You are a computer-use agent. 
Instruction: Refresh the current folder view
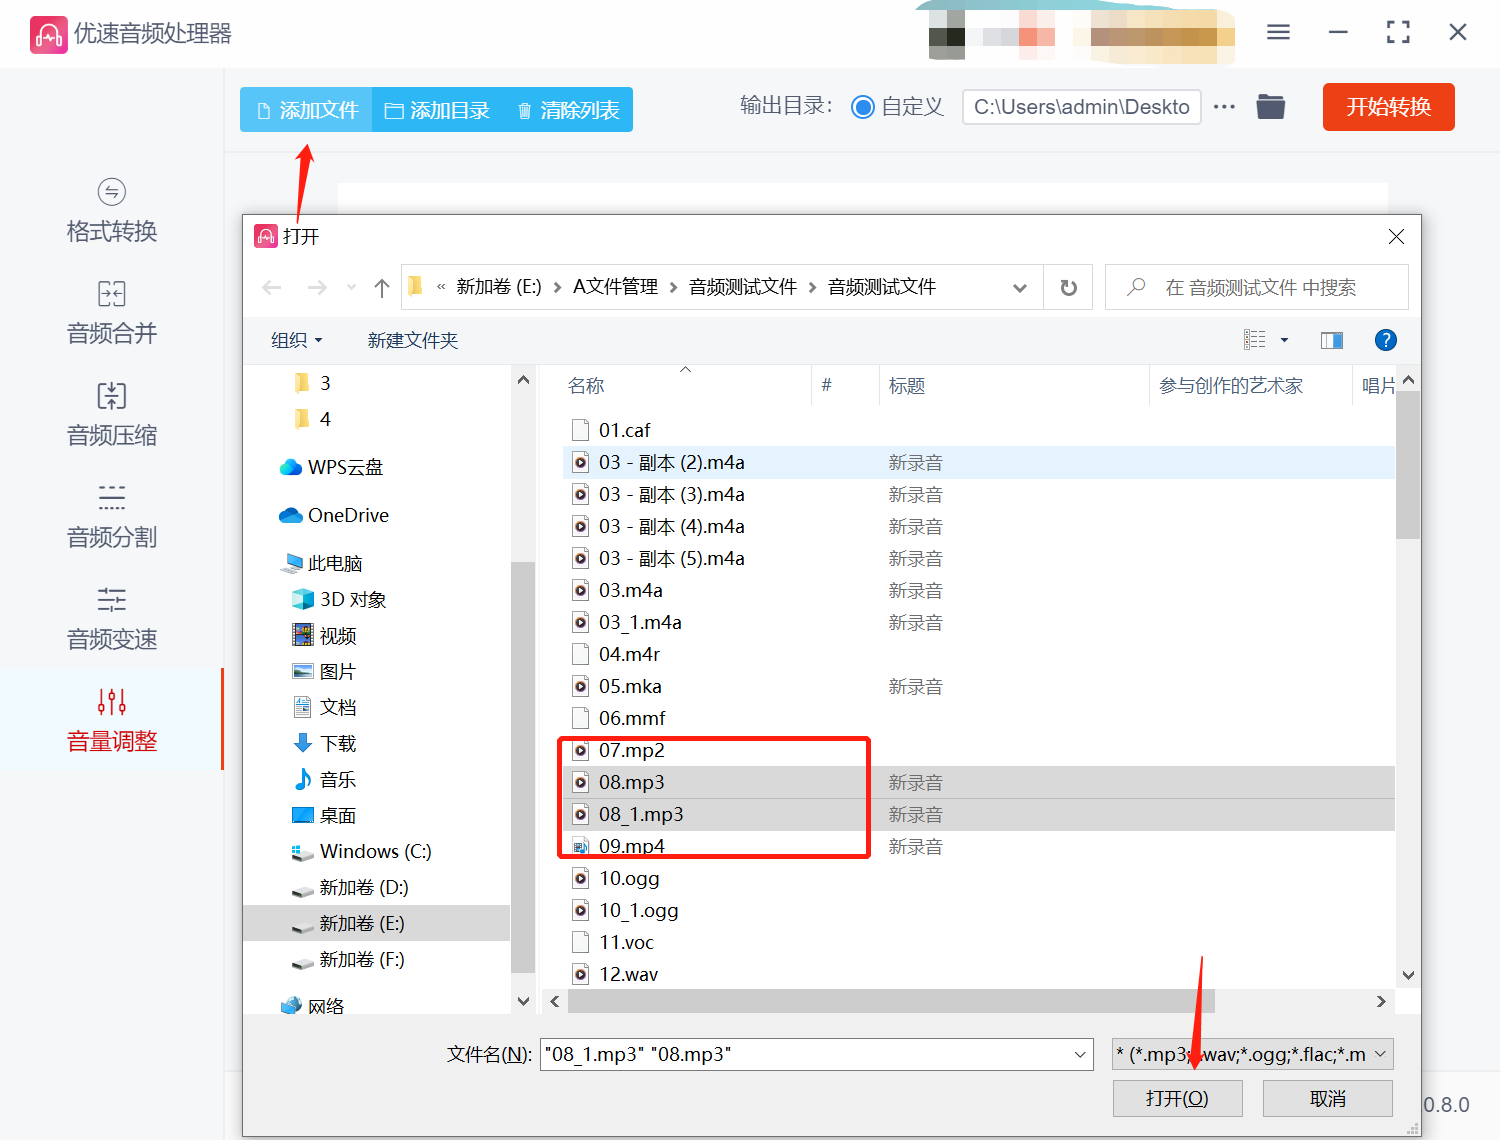[1068, 288]
